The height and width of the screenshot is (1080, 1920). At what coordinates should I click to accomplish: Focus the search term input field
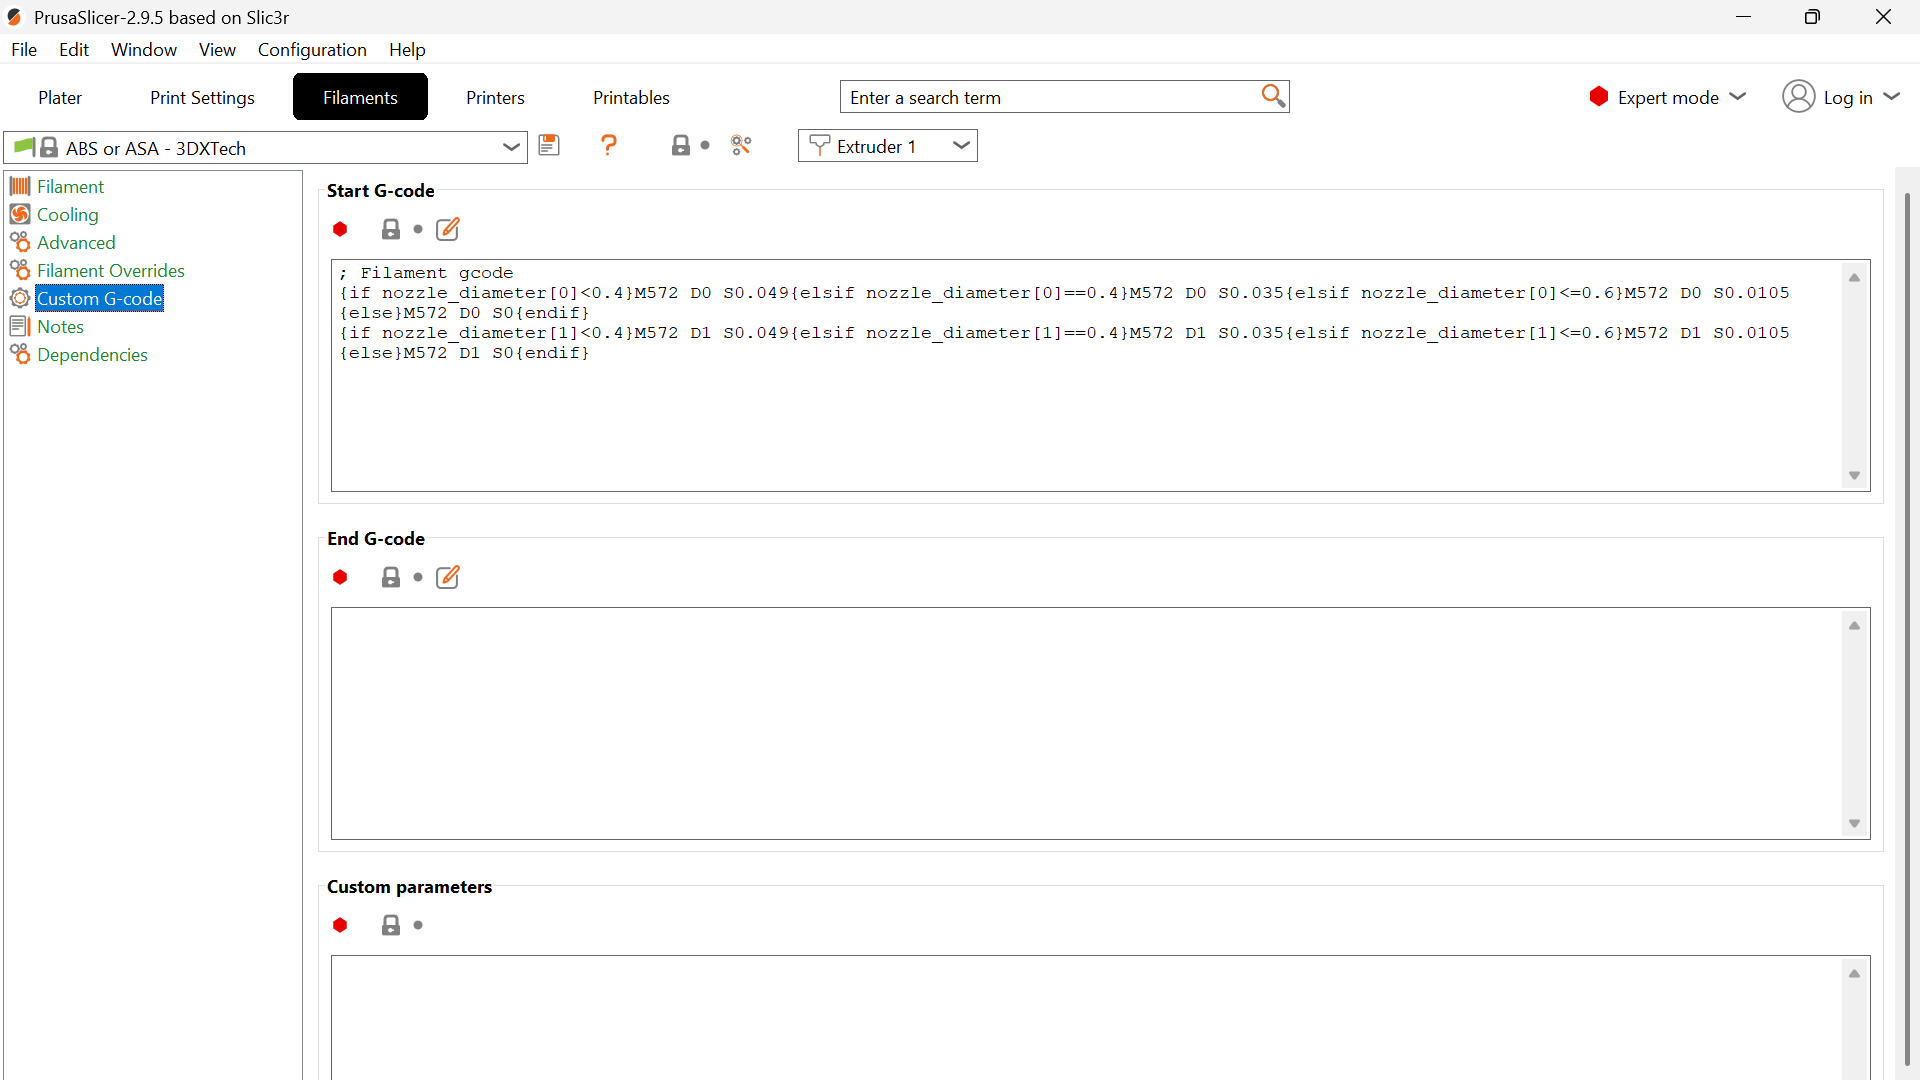click(x=1052, y=97)
